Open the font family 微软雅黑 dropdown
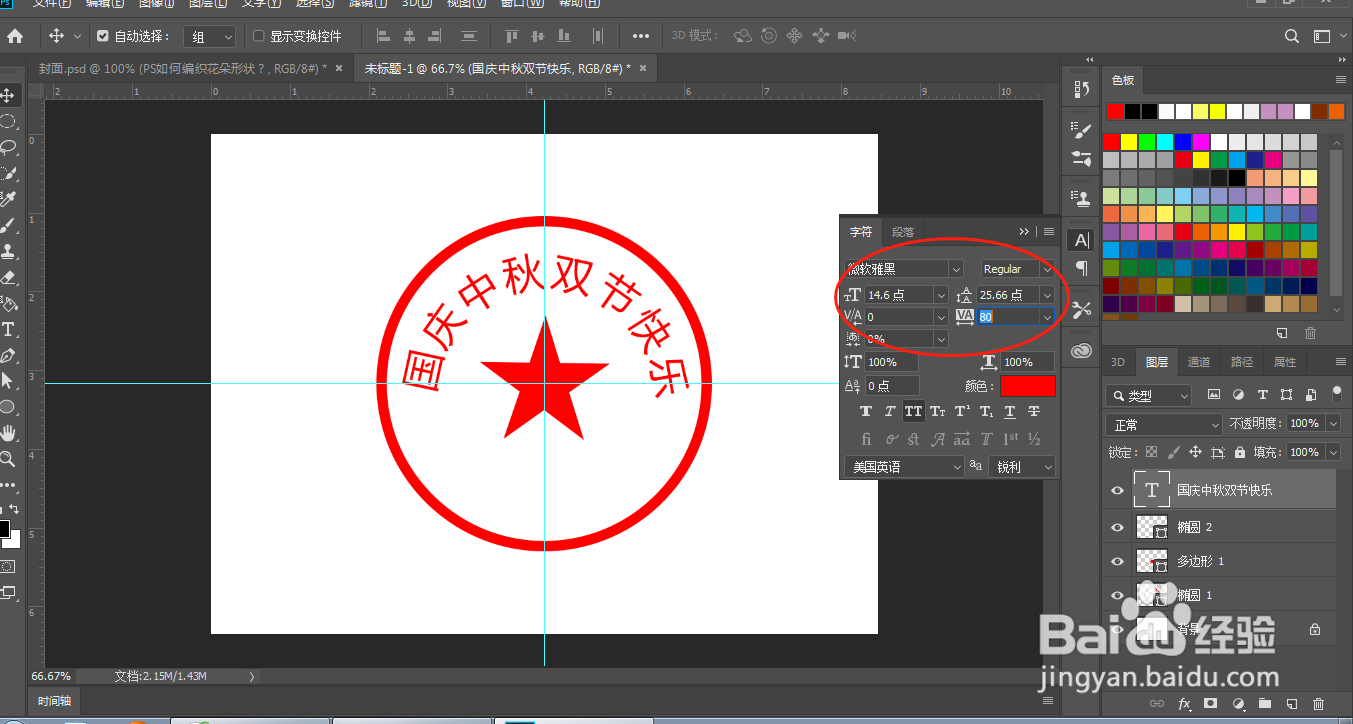Screen dimensions: 1353x724 pyautogui.click(x=956, y=269)
